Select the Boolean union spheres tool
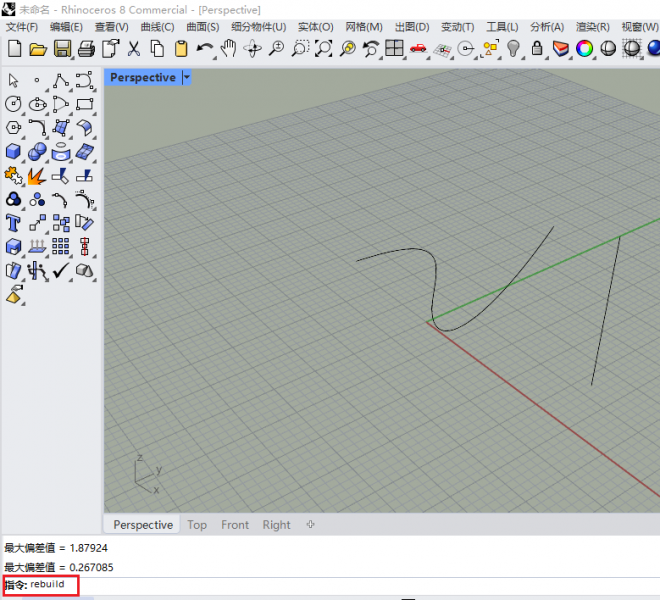The image size is (660, 600). tap(37, 152)
